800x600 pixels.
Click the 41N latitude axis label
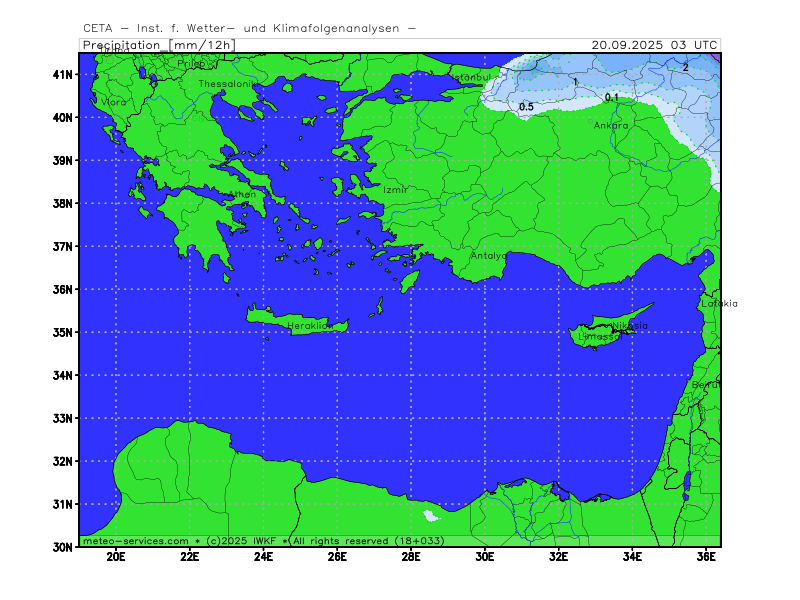[x=62, y=74]
